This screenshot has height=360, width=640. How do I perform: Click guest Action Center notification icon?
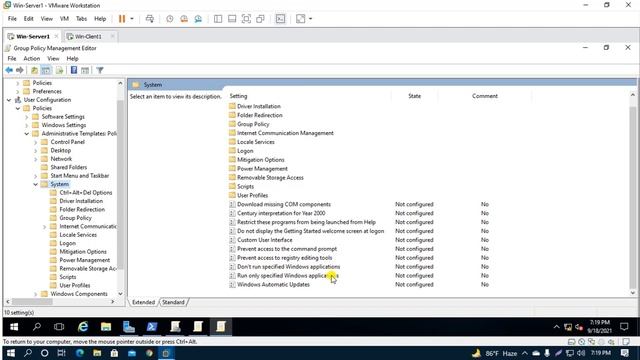(x=624, y=327)
